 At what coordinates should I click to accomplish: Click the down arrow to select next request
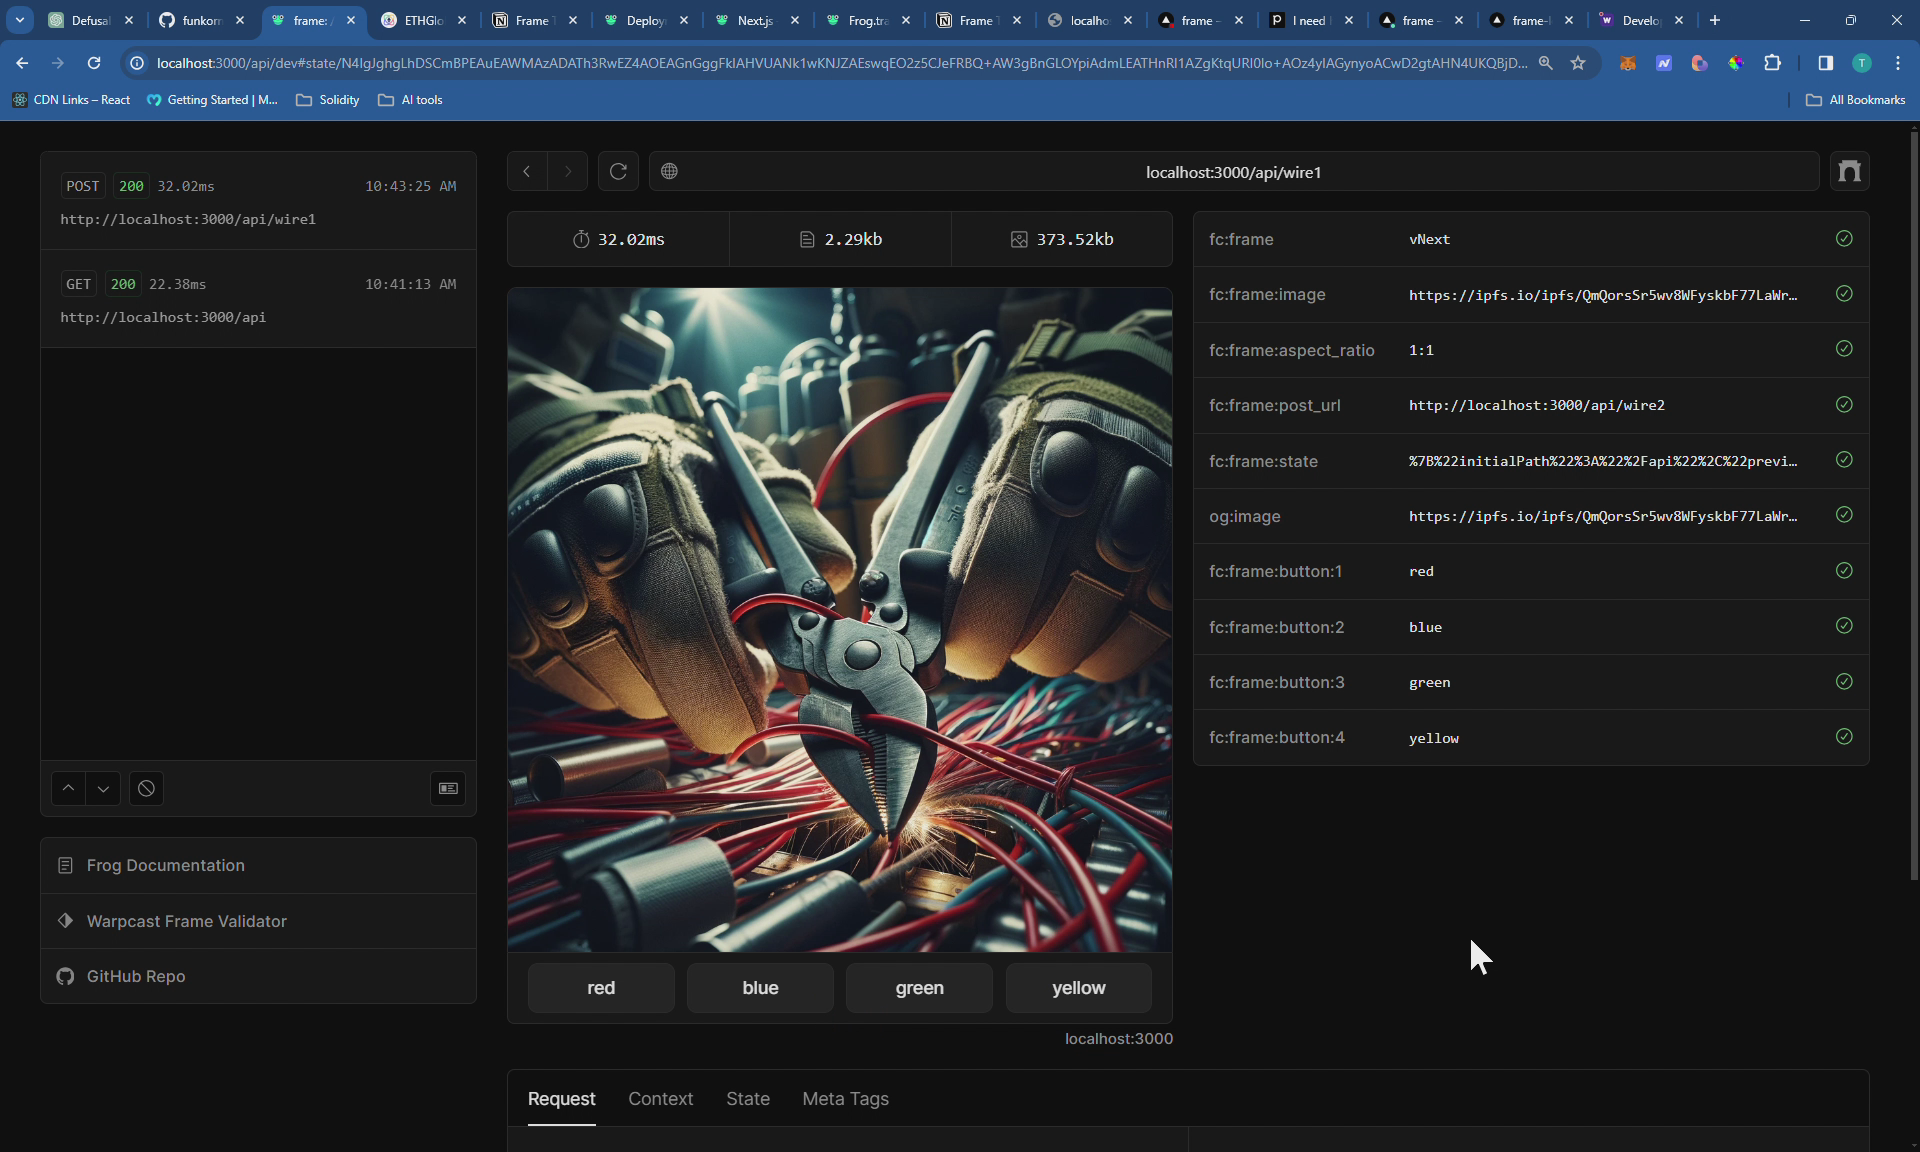tap(103, 788)
